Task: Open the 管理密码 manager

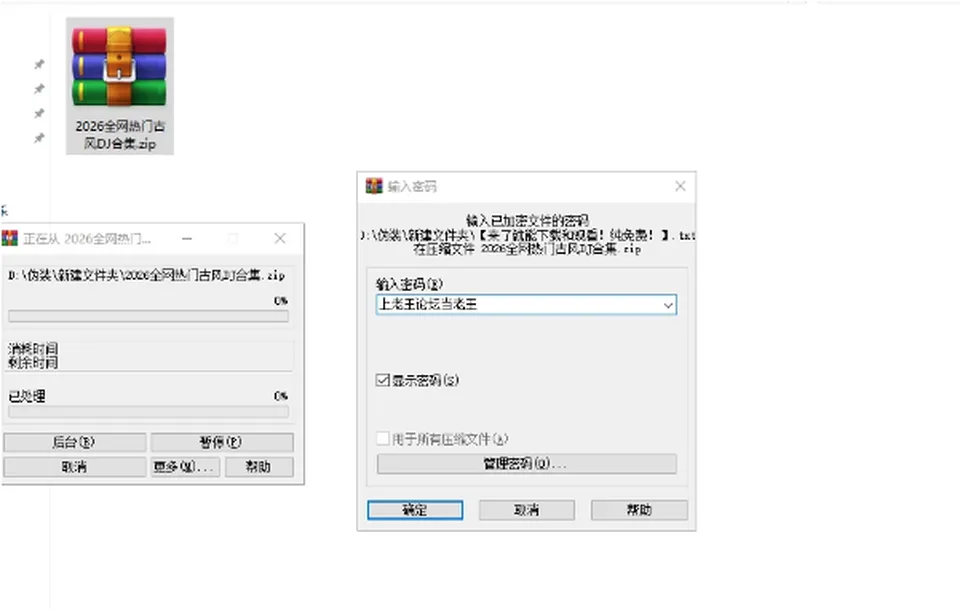Action: point(527,464)
